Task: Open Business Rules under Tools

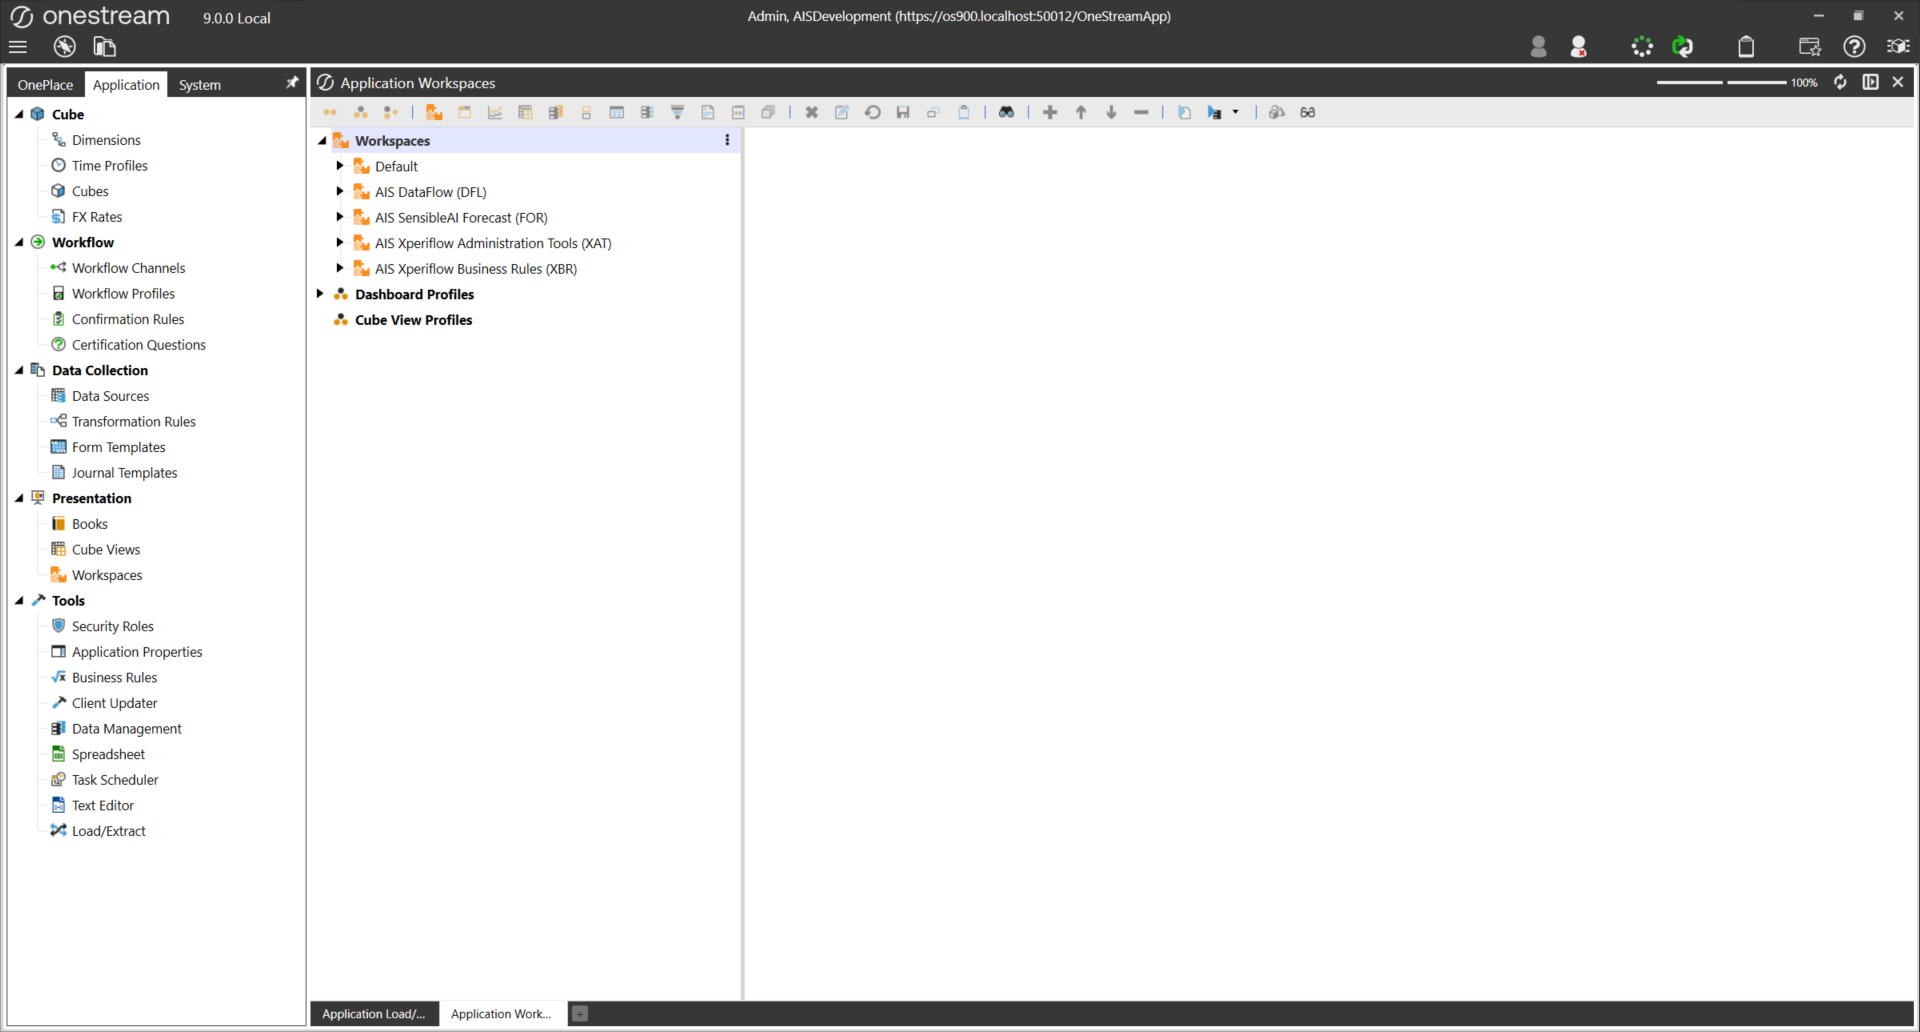Action: pos(114,678)
